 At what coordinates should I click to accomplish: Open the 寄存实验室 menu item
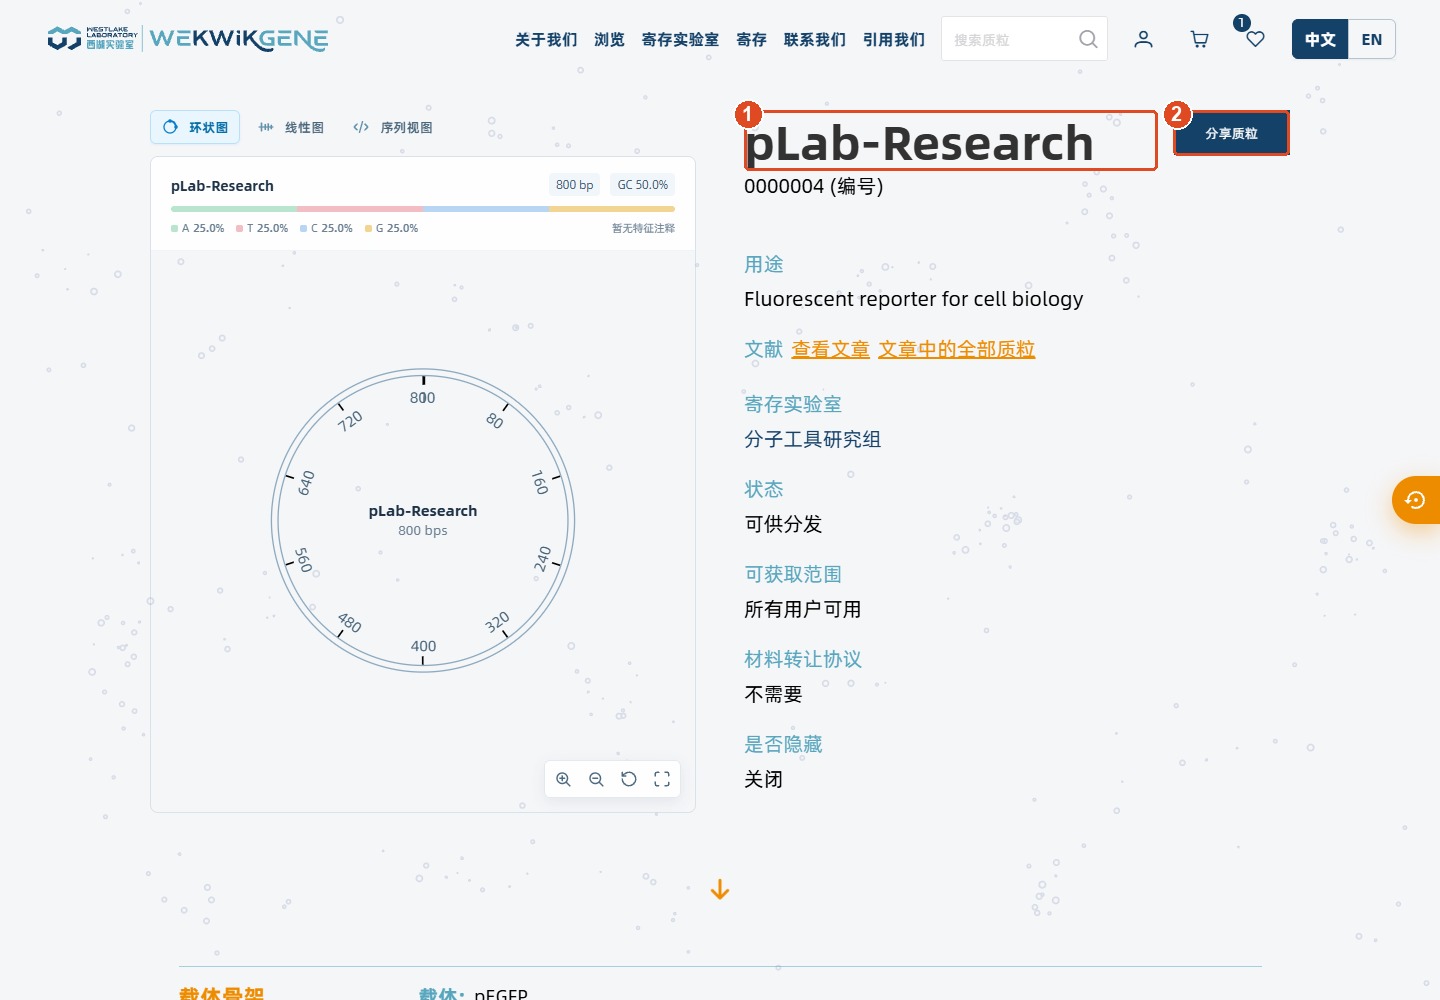coord(680,39)
